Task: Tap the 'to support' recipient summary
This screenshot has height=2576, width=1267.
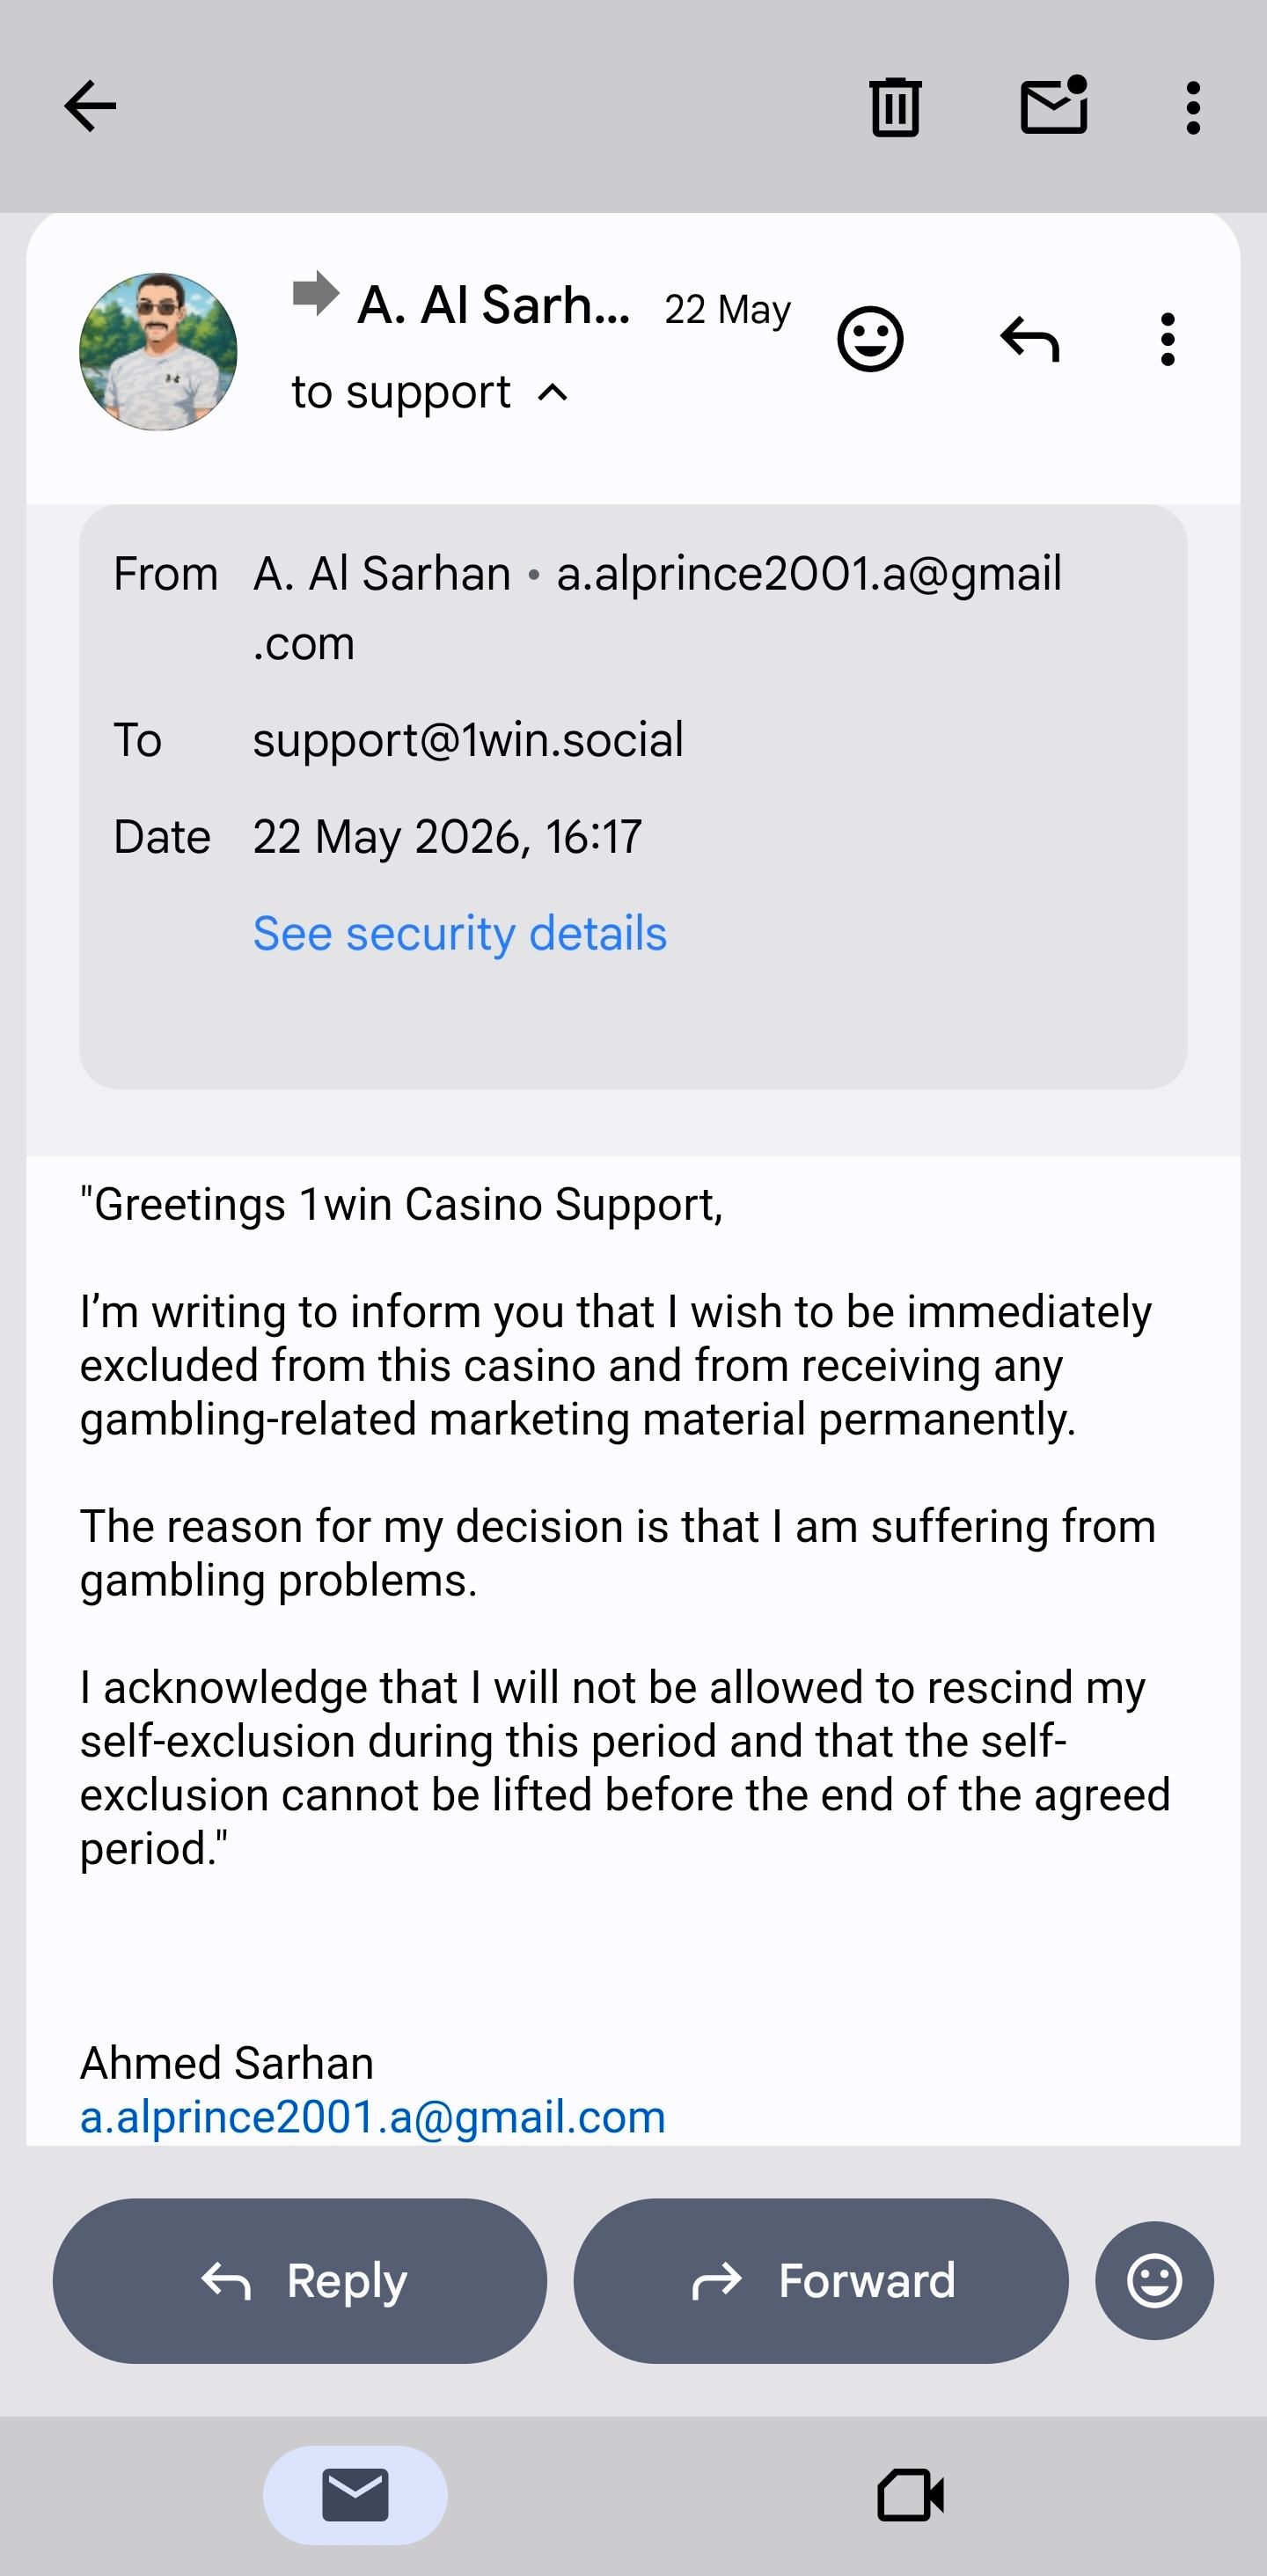Action: (x=401, y=392)
